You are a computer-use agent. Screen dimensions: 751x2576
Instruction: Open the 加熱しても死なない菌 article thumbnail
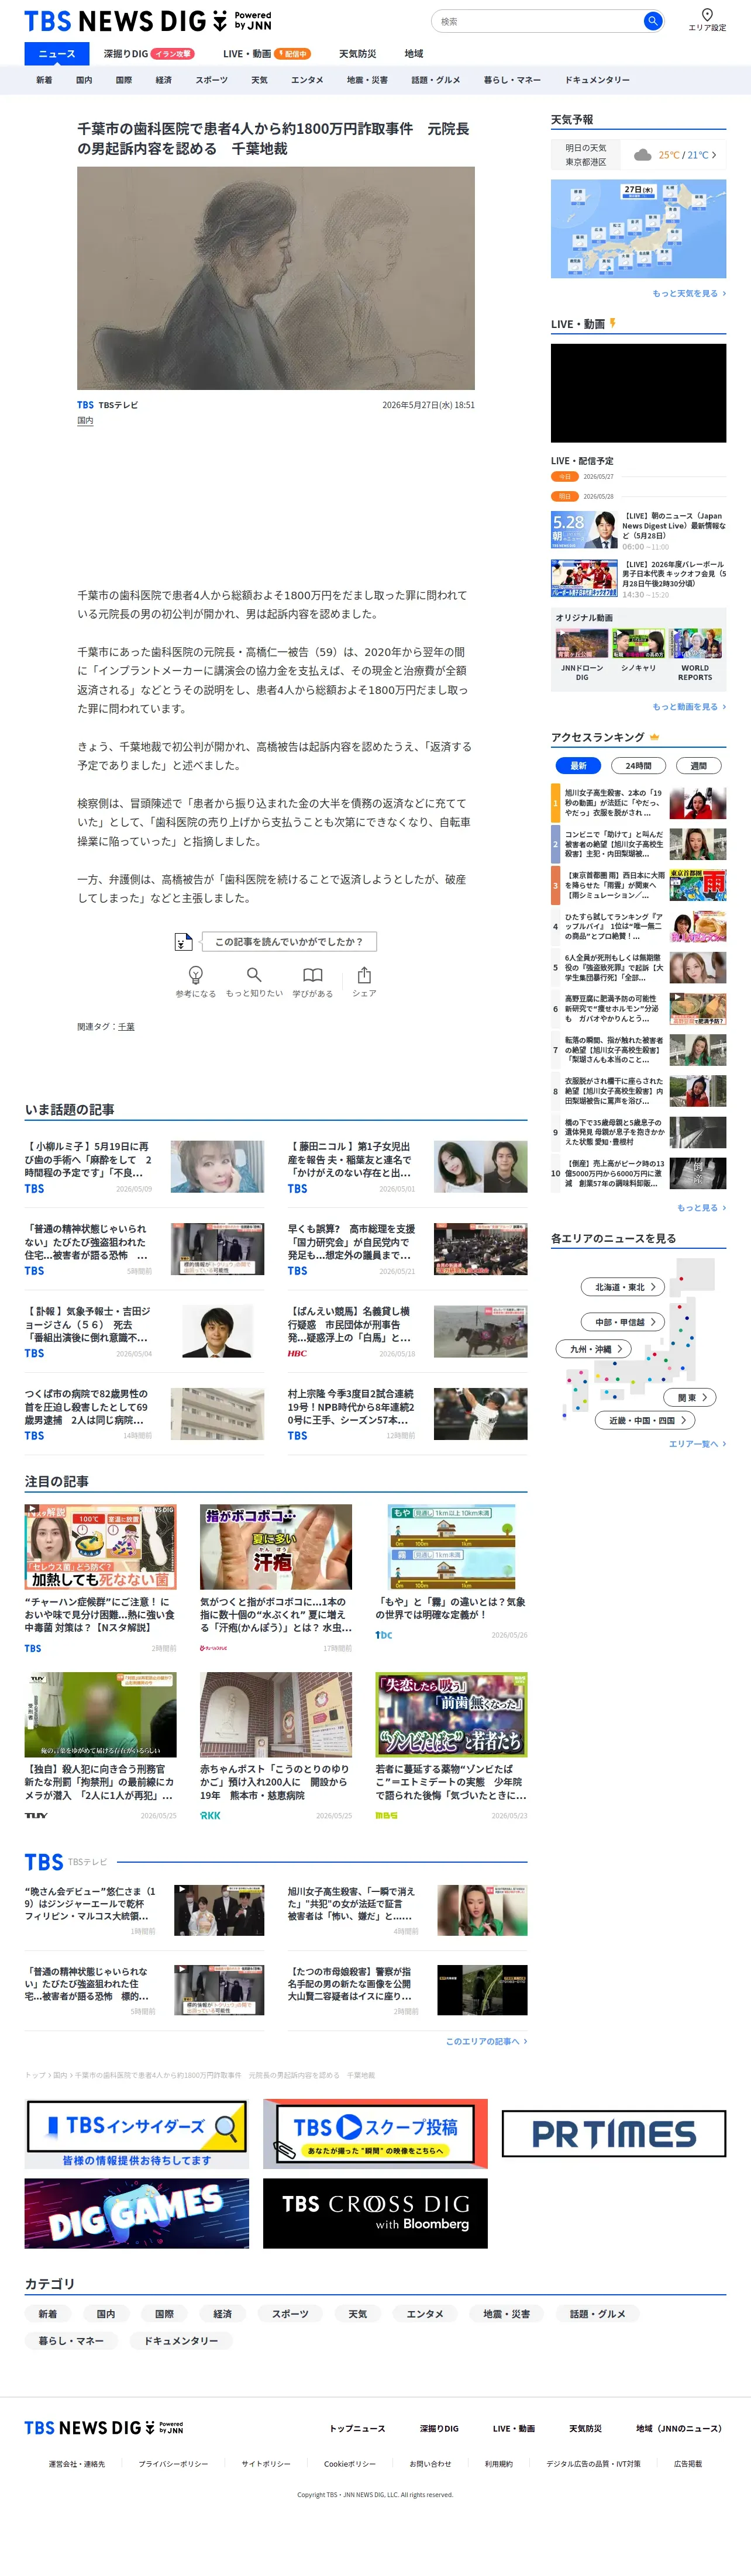pyautogui.click(x=100, y=1547)
